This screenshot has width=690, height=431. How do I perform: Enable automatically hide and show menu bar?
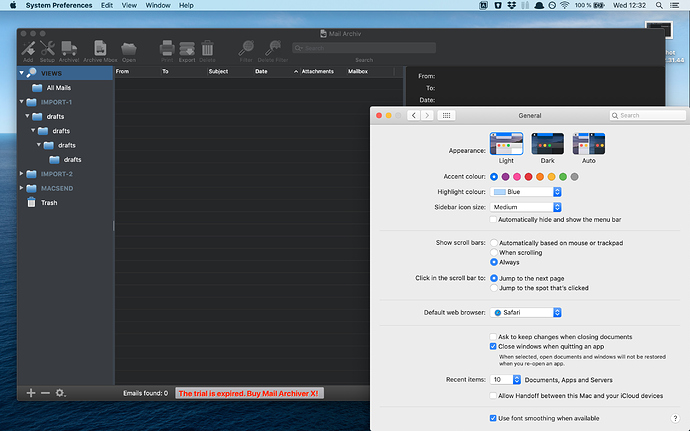493,219
